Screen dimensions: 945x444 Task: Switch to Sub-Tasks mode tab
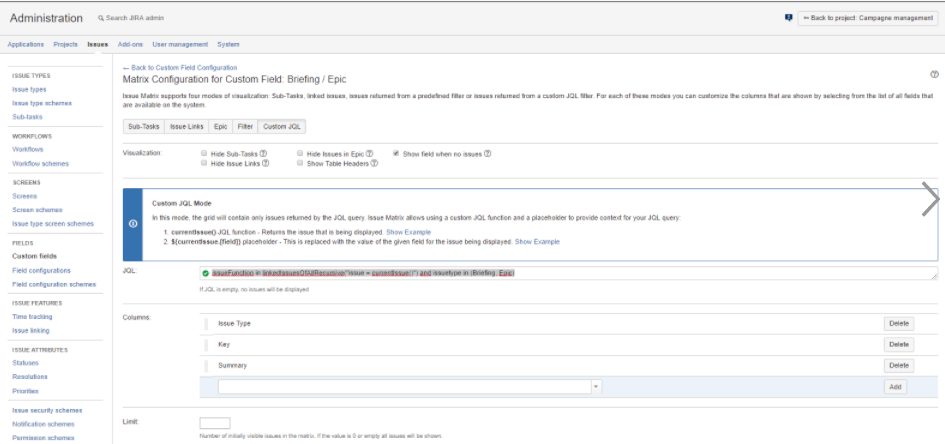pos(143,127)
